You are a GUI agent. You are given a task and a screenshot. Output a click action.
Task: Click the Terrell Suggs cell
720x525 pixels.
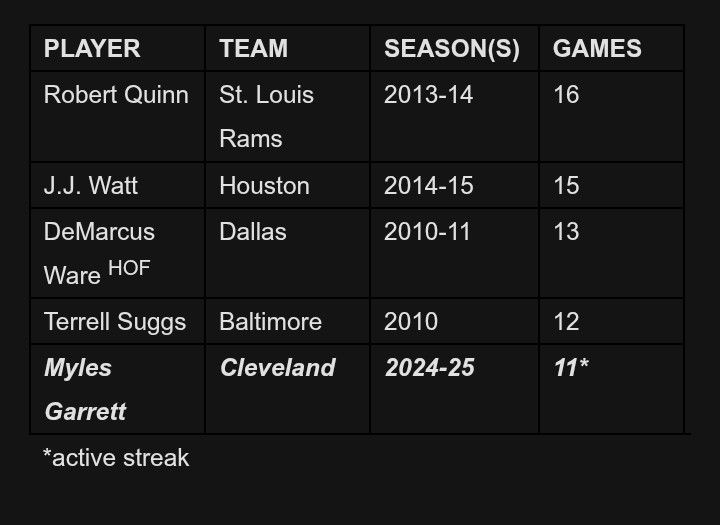[118, 322]
